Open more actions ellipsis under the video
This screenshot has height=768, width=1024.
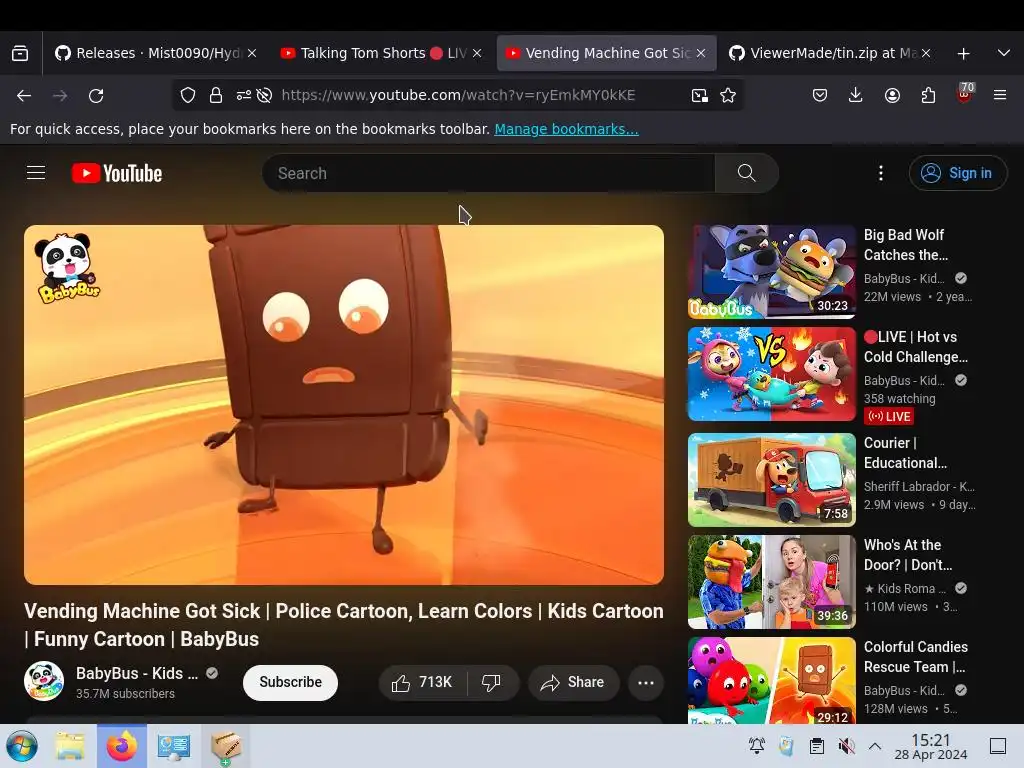pos(646,682)
